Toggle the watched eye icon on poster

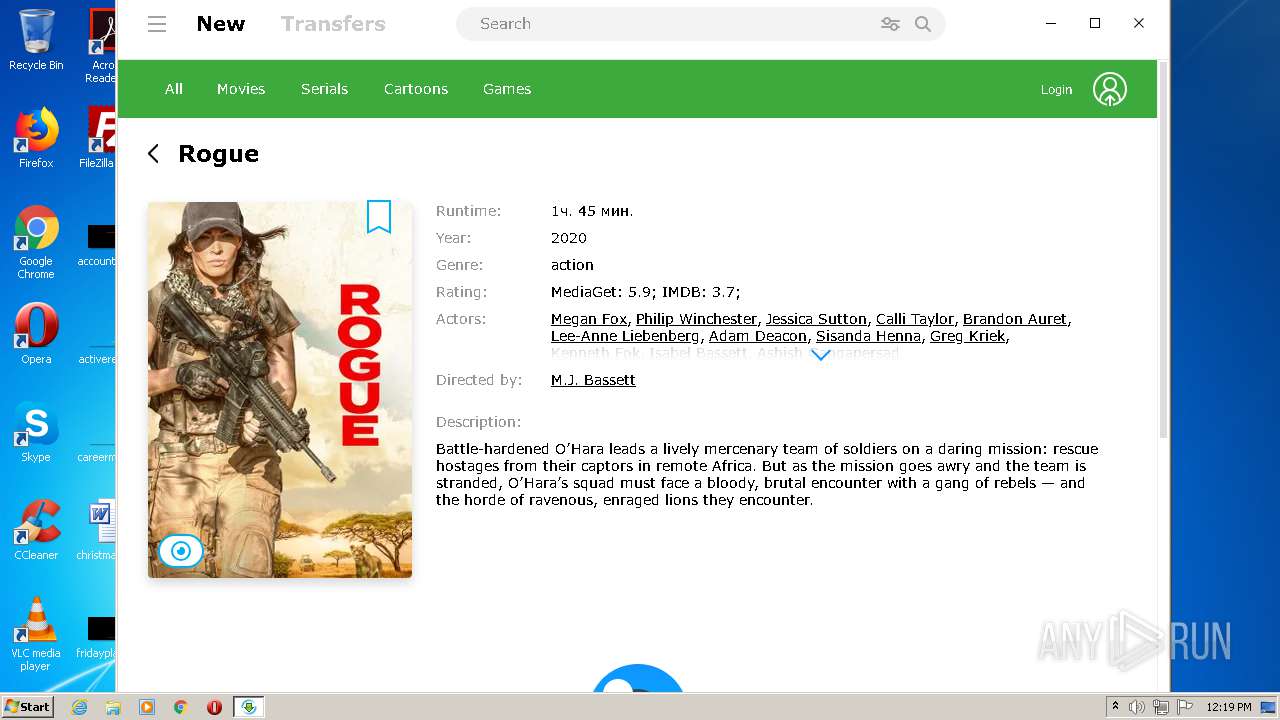coord(181,551)
